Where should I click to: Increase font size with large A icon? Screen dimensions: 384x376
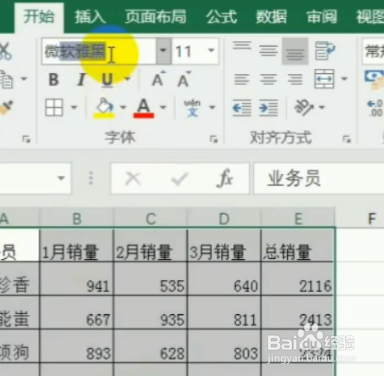point(159,79)
